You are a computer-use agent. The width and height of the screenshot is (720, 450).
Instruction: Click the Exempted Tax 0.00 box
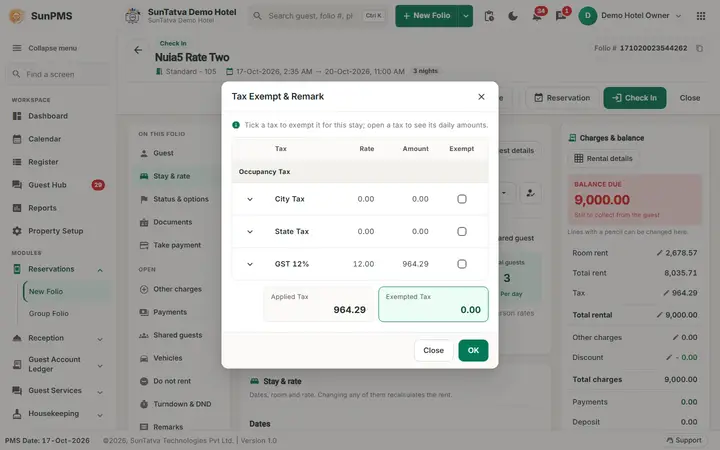(x=433, y=304)
